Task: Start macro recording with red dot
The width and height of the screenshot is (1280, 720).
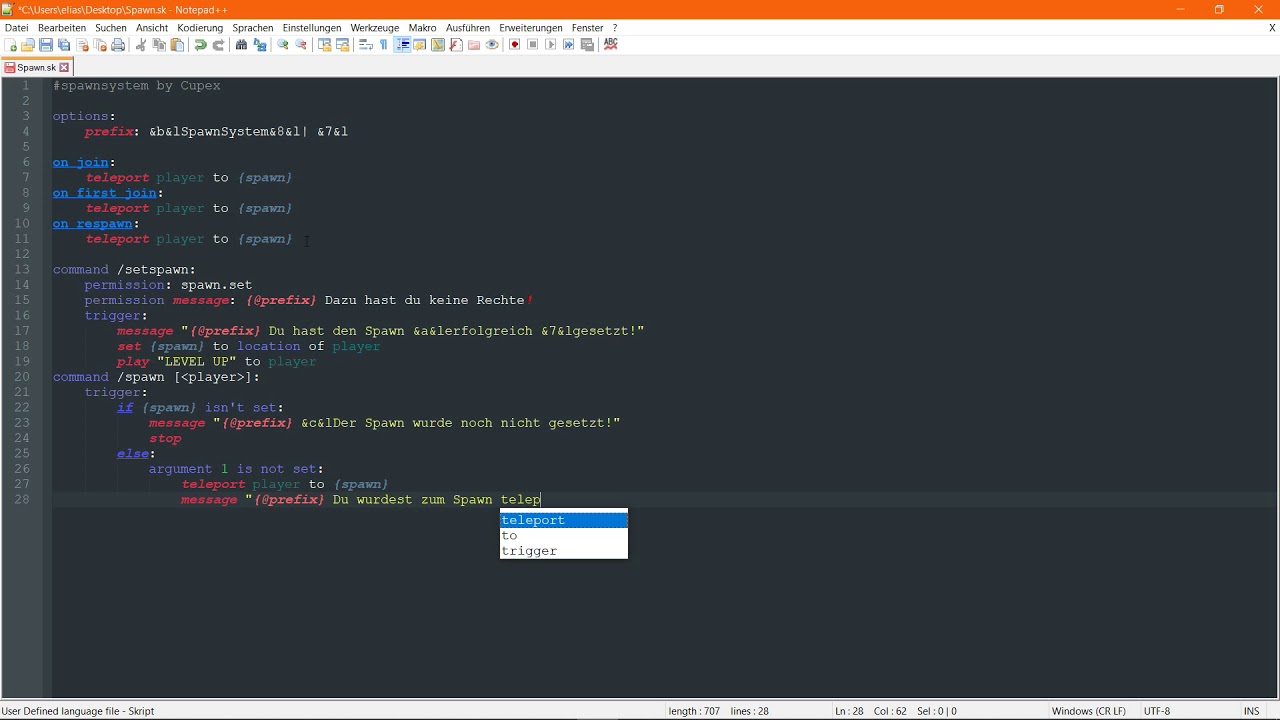Action: click(515, 45)
